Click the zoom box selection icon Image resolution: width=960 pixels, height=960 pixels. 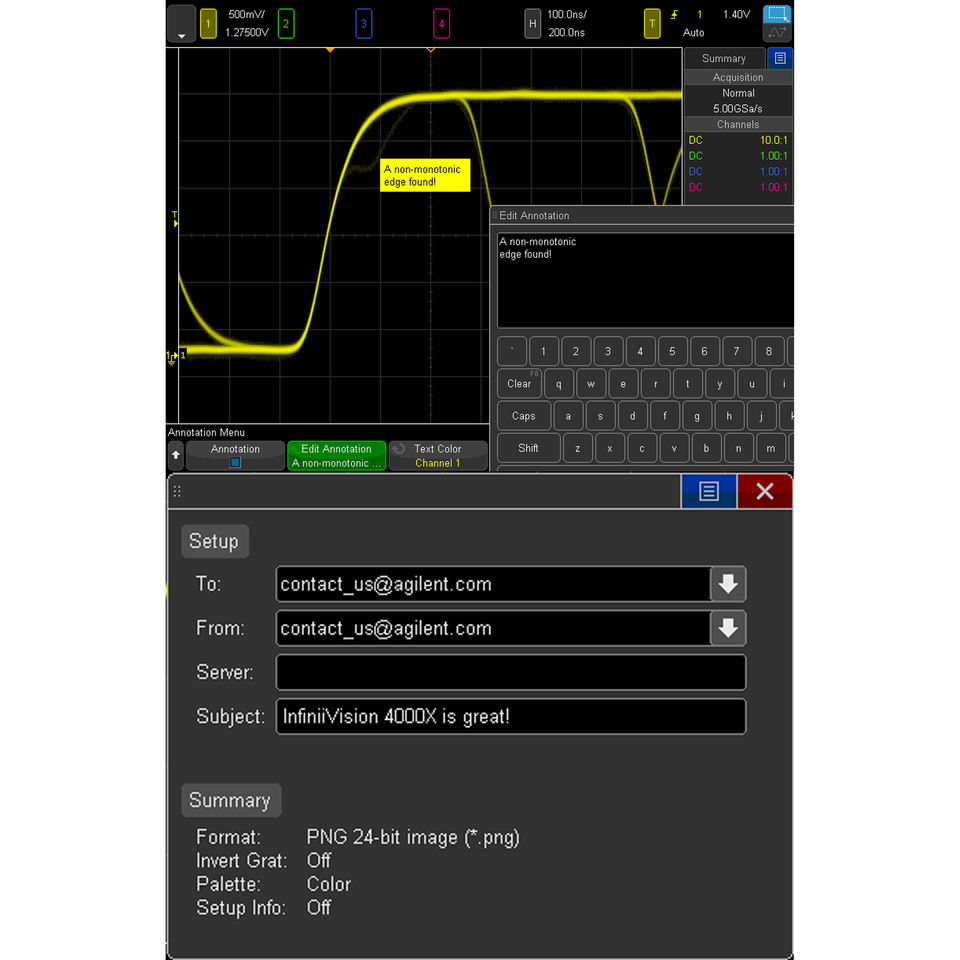coord(777,14)
